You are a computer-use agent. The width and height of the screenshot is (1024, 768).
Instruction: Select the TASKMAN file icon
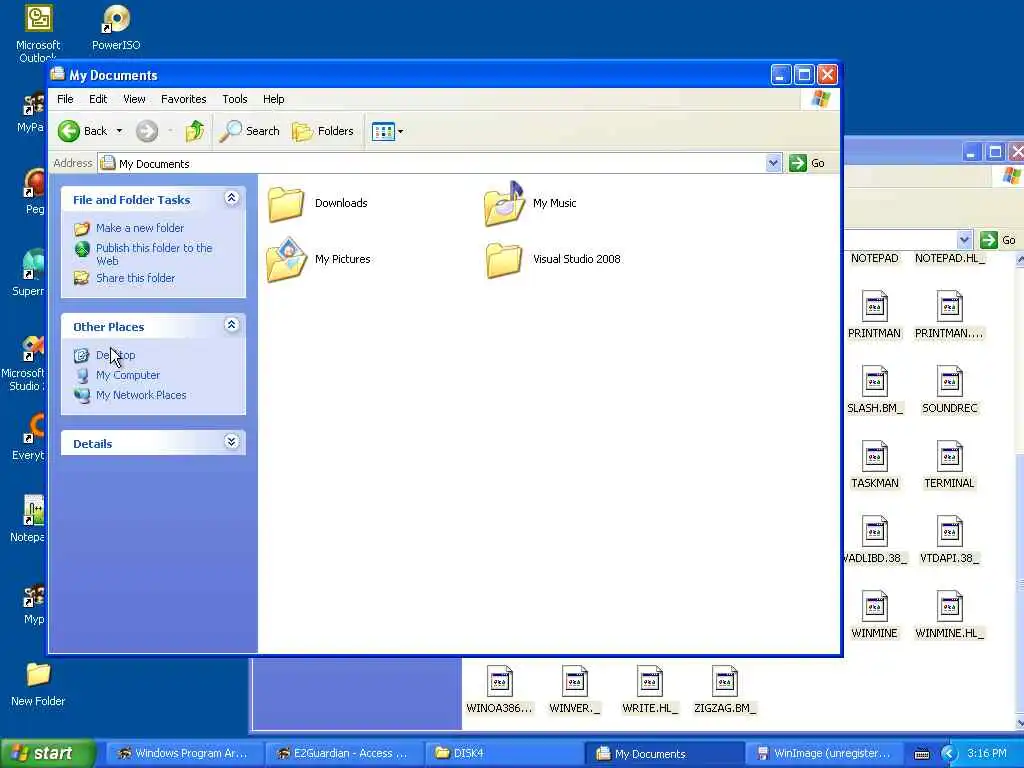[x=874, y=456]
